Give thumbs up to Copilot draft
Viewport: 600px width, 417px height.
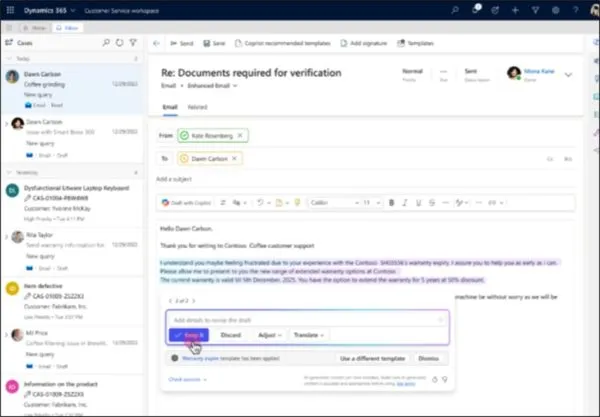point(435,380)
